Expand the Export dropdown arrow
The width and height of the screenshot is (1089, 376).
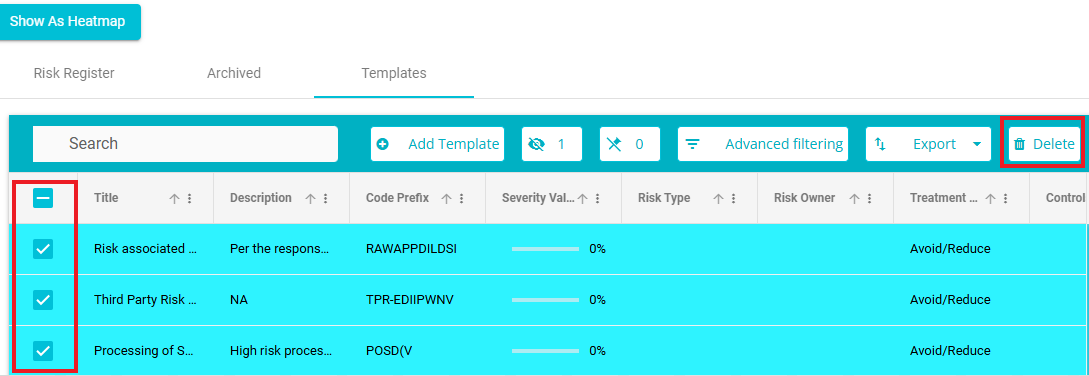(976, 144)
